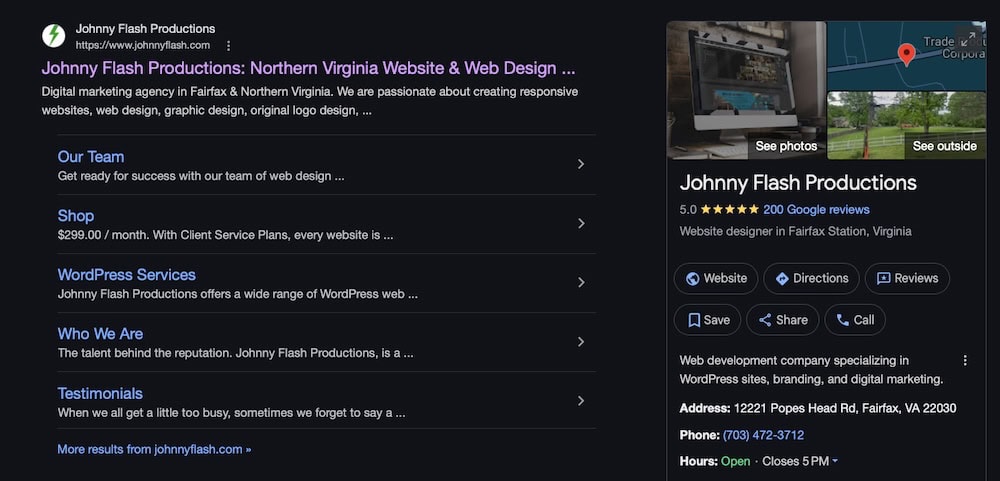This screenshot has height=481, width=1000.
Task: Open the Testimonials sitelink
Action: 100,393
